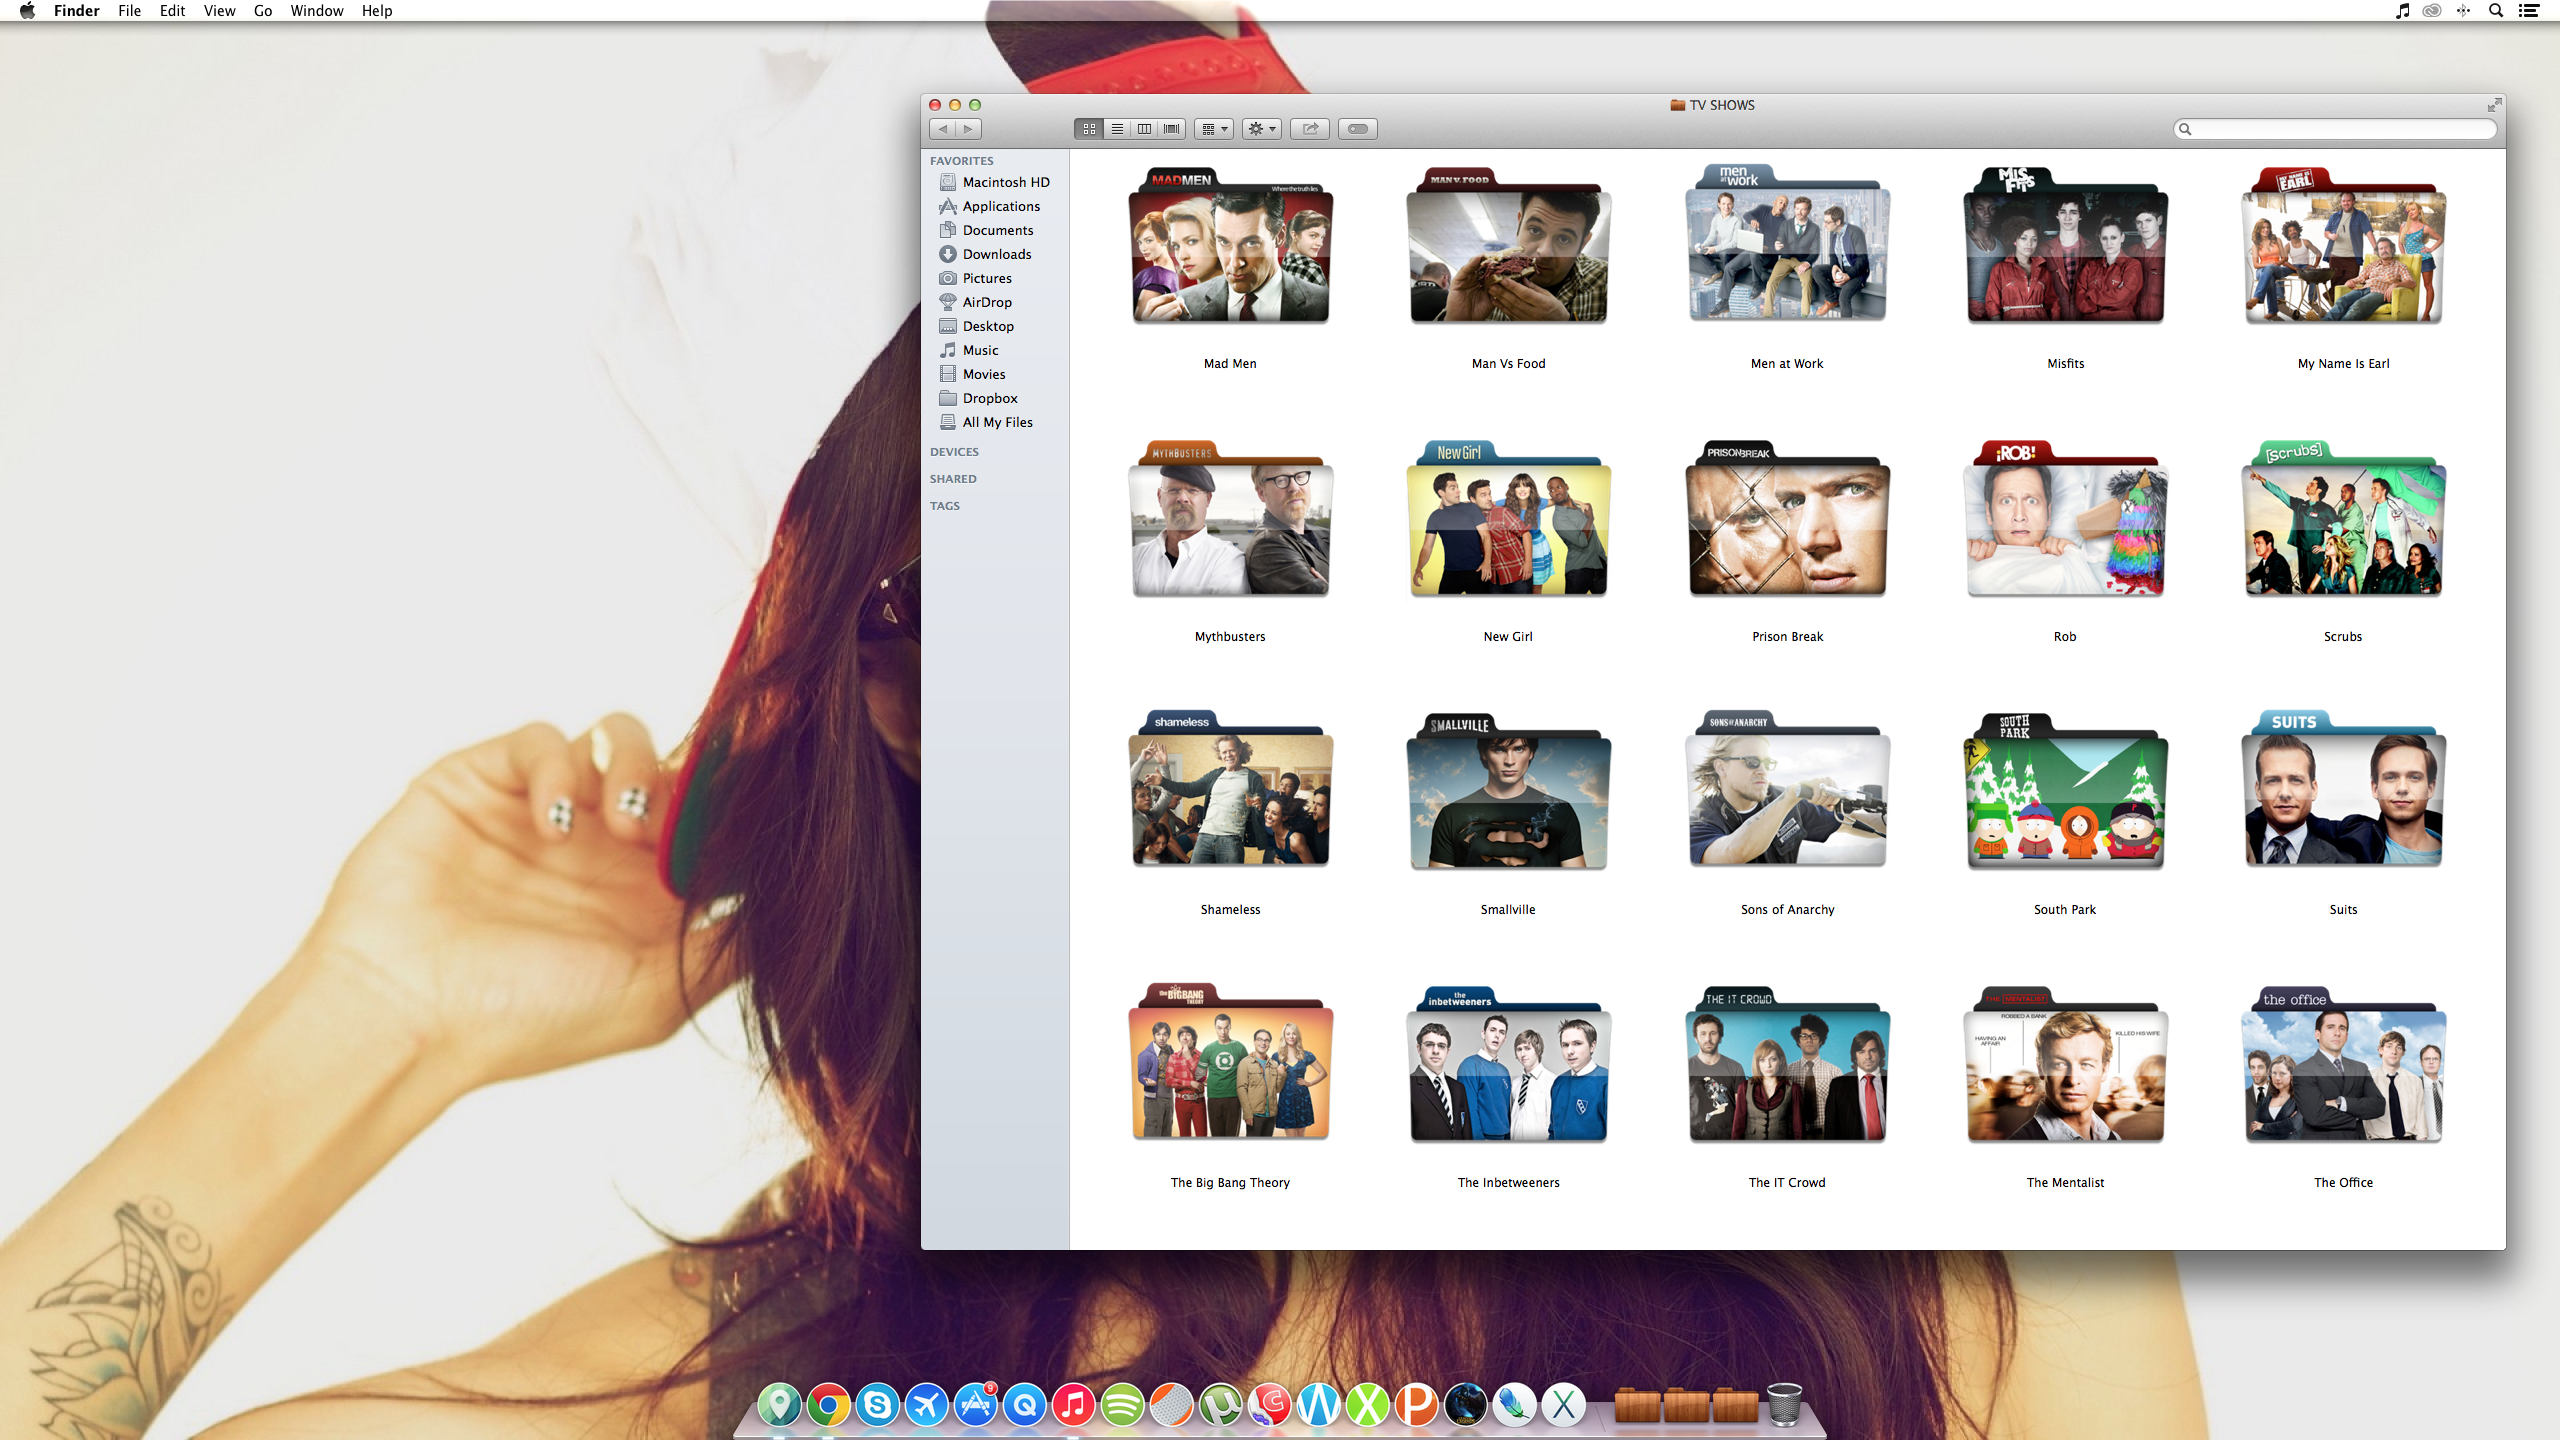Screen dimensions: 2560x1440
Task: Launch QuickTime Player from the Dock
Action: point(1024,1404)
